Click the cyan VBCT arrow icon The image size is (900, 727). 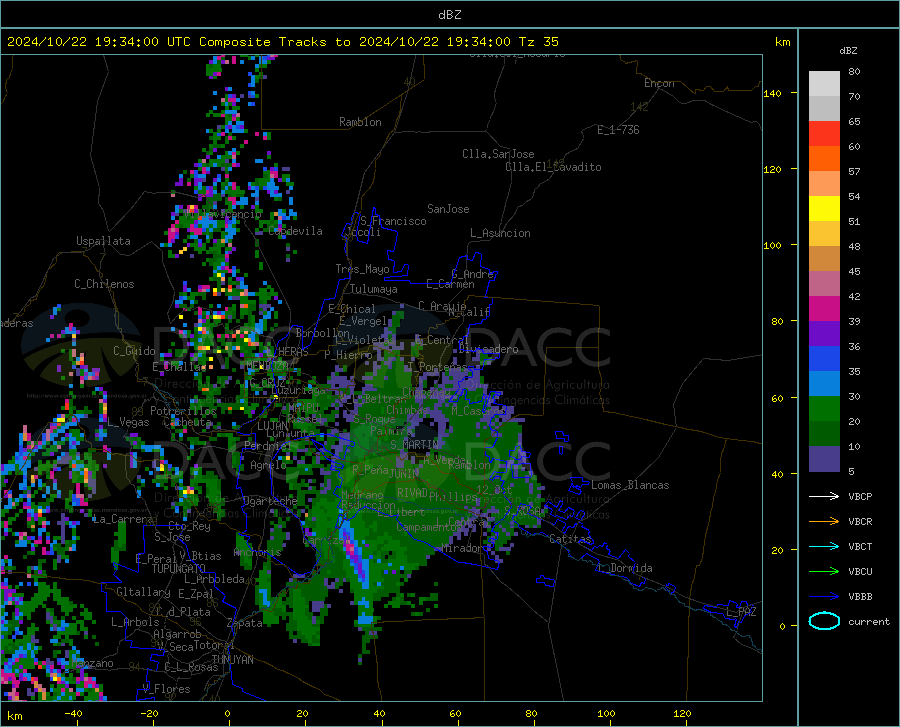[x=824, y=546]
